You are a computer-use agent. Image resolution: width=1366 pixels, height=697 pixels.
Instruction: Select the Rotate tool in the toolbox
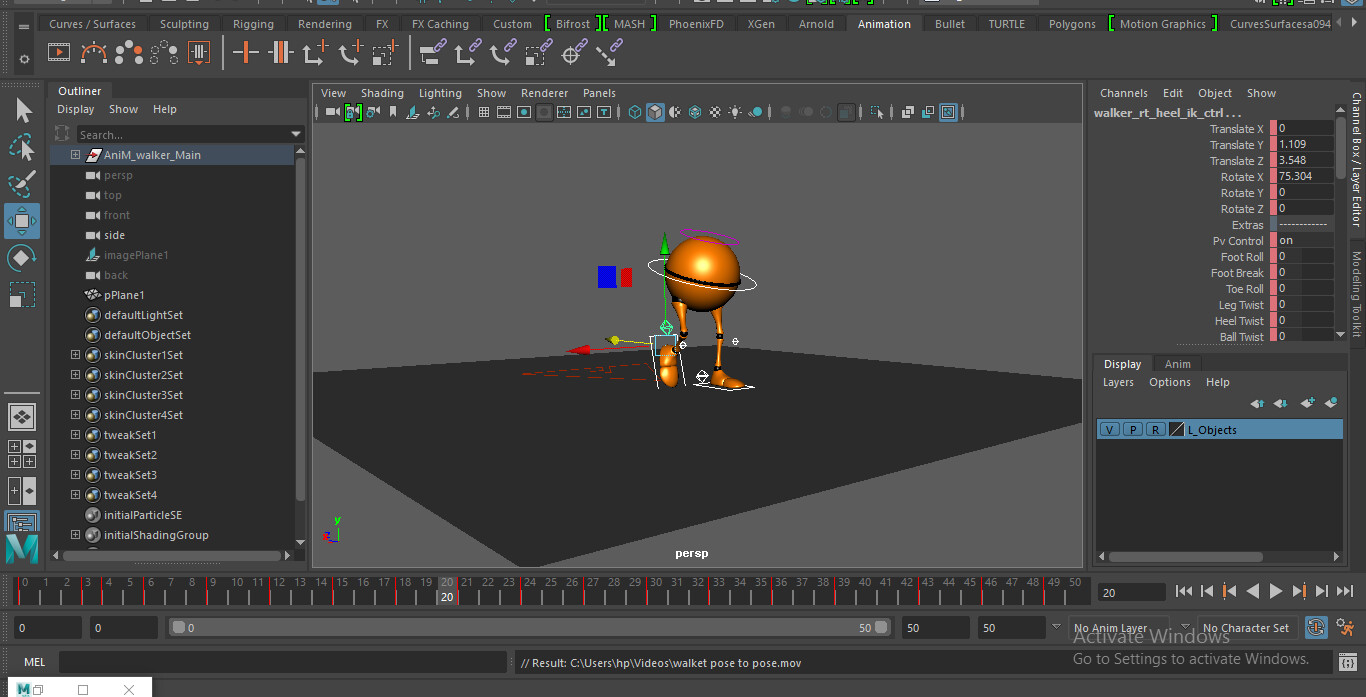click(22, 258)
